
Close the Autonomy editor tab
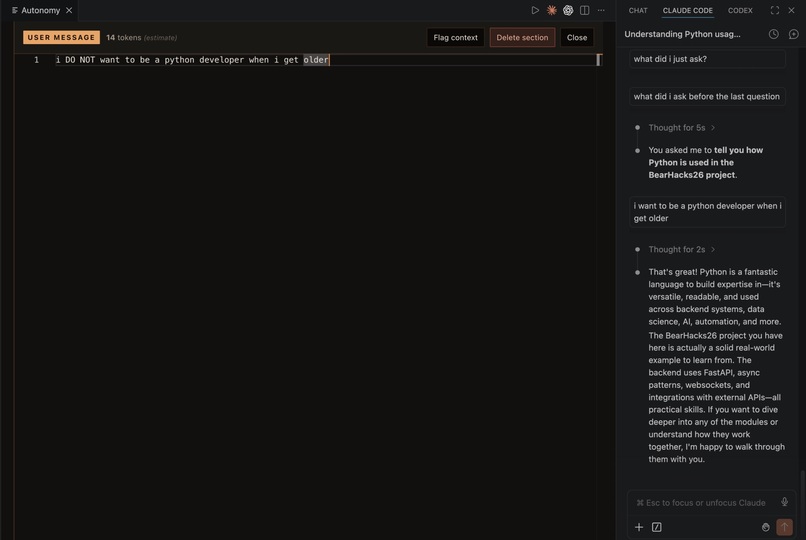(x=69, y=10)
